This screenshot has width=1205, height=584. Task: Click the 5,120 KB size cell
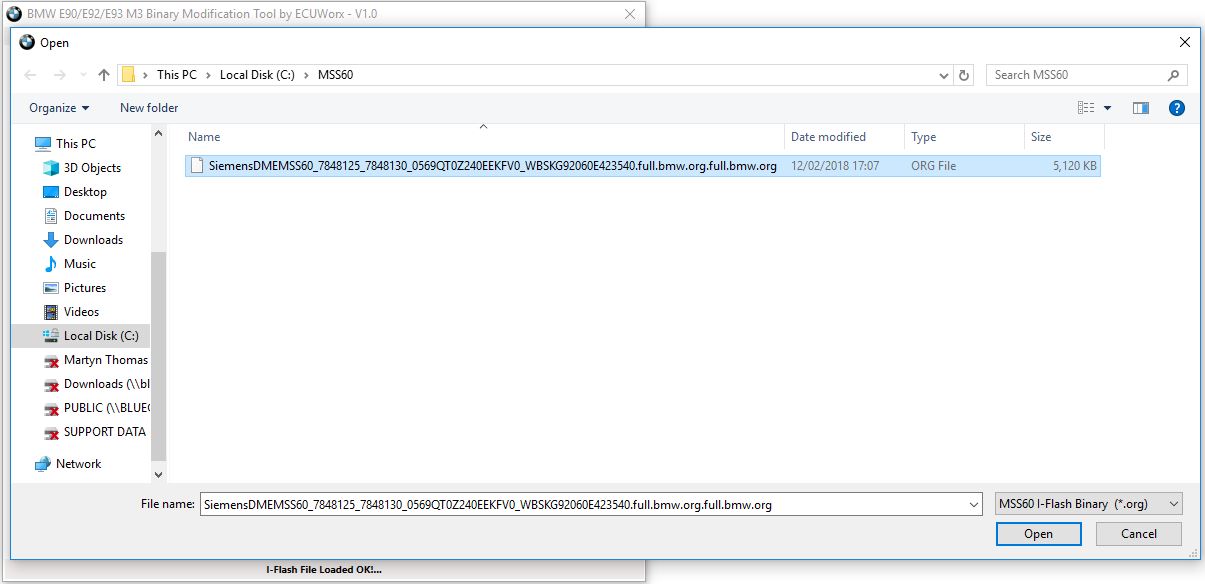1075,166
